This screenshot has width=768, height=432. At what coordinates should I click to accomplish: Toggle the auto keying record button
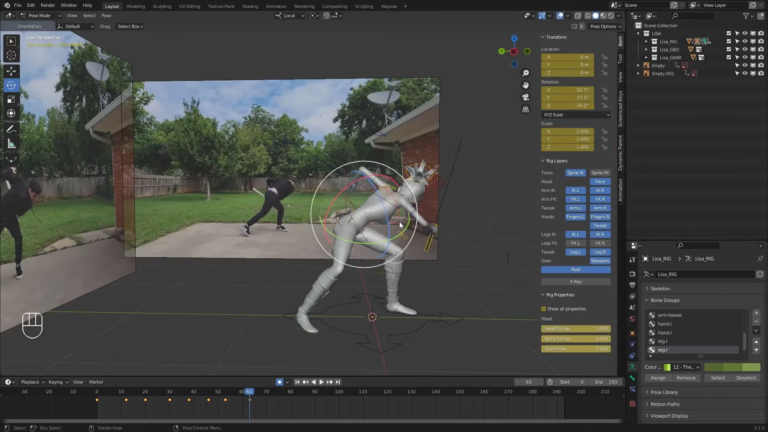pos(279,382)
